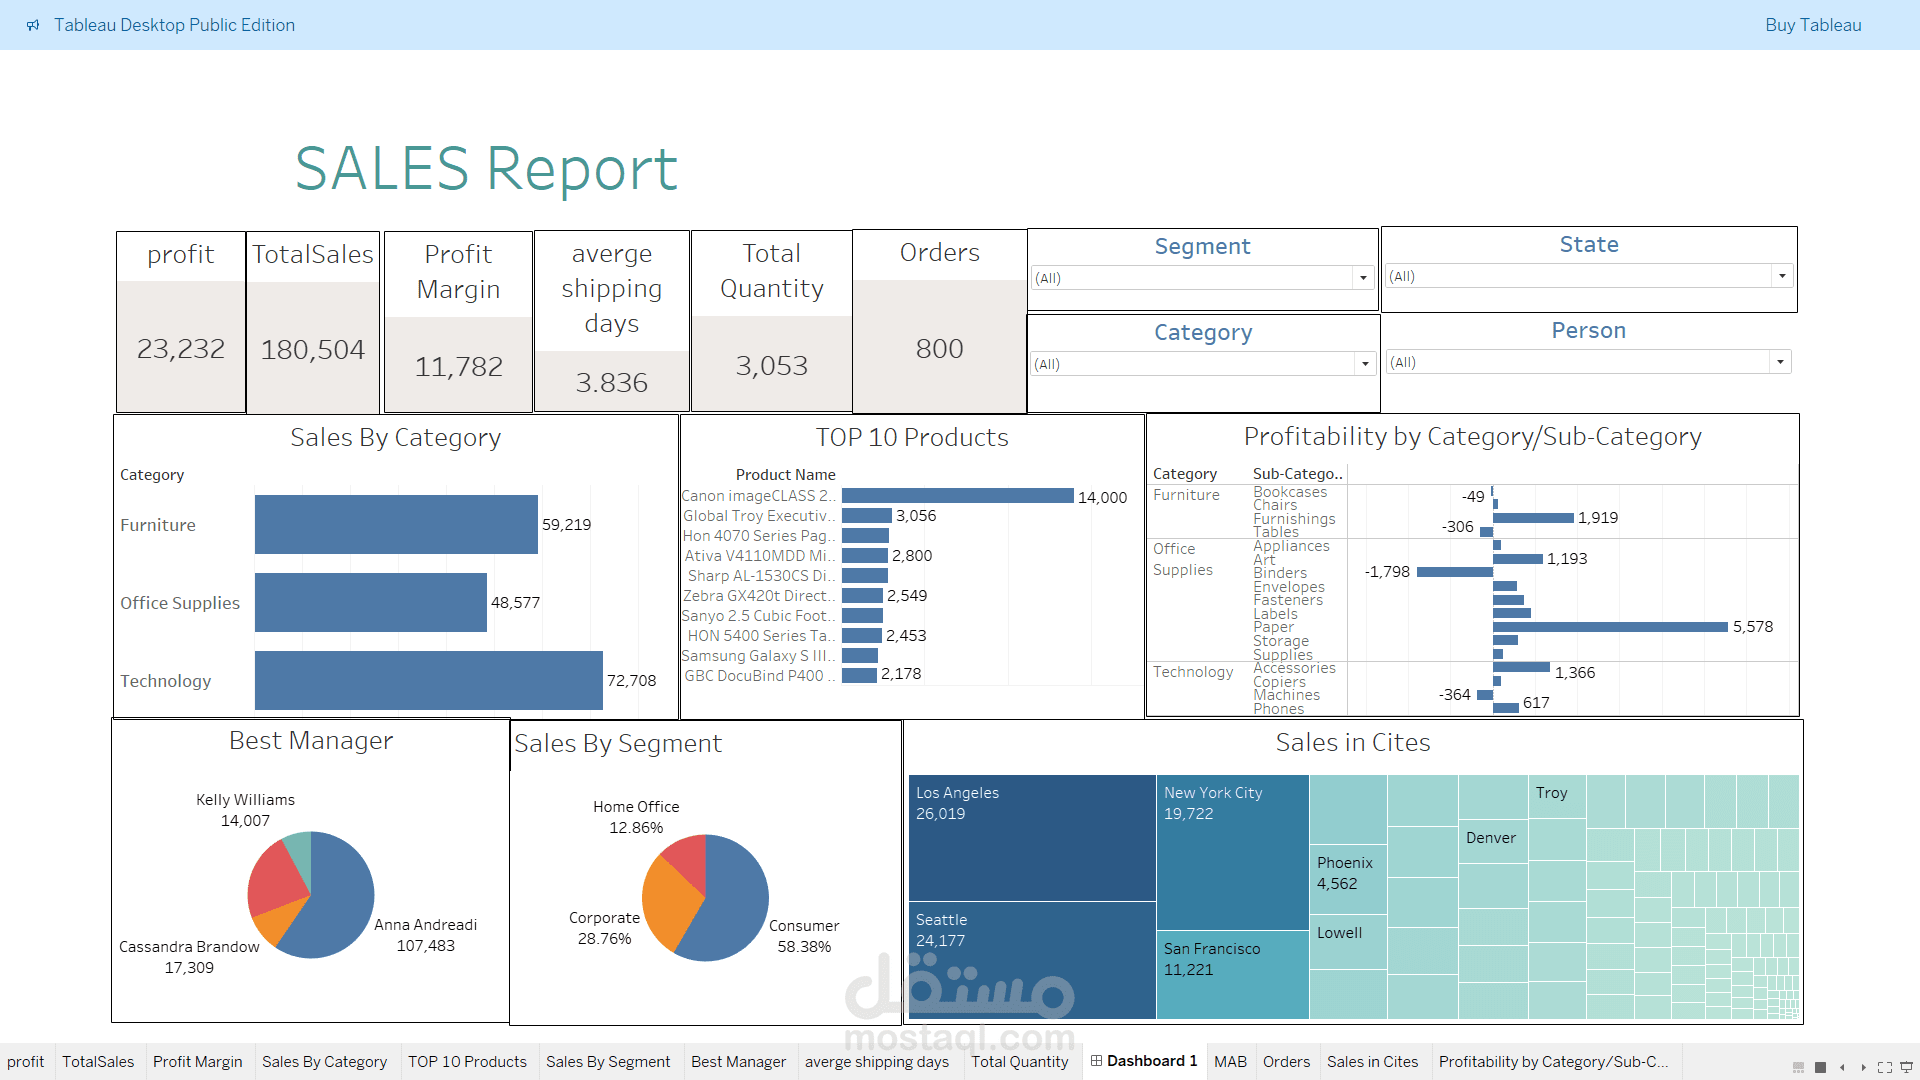1920x1080 pixels.
Task: Open Tableau Desktop Public Edition link
Action: (175, 25)
